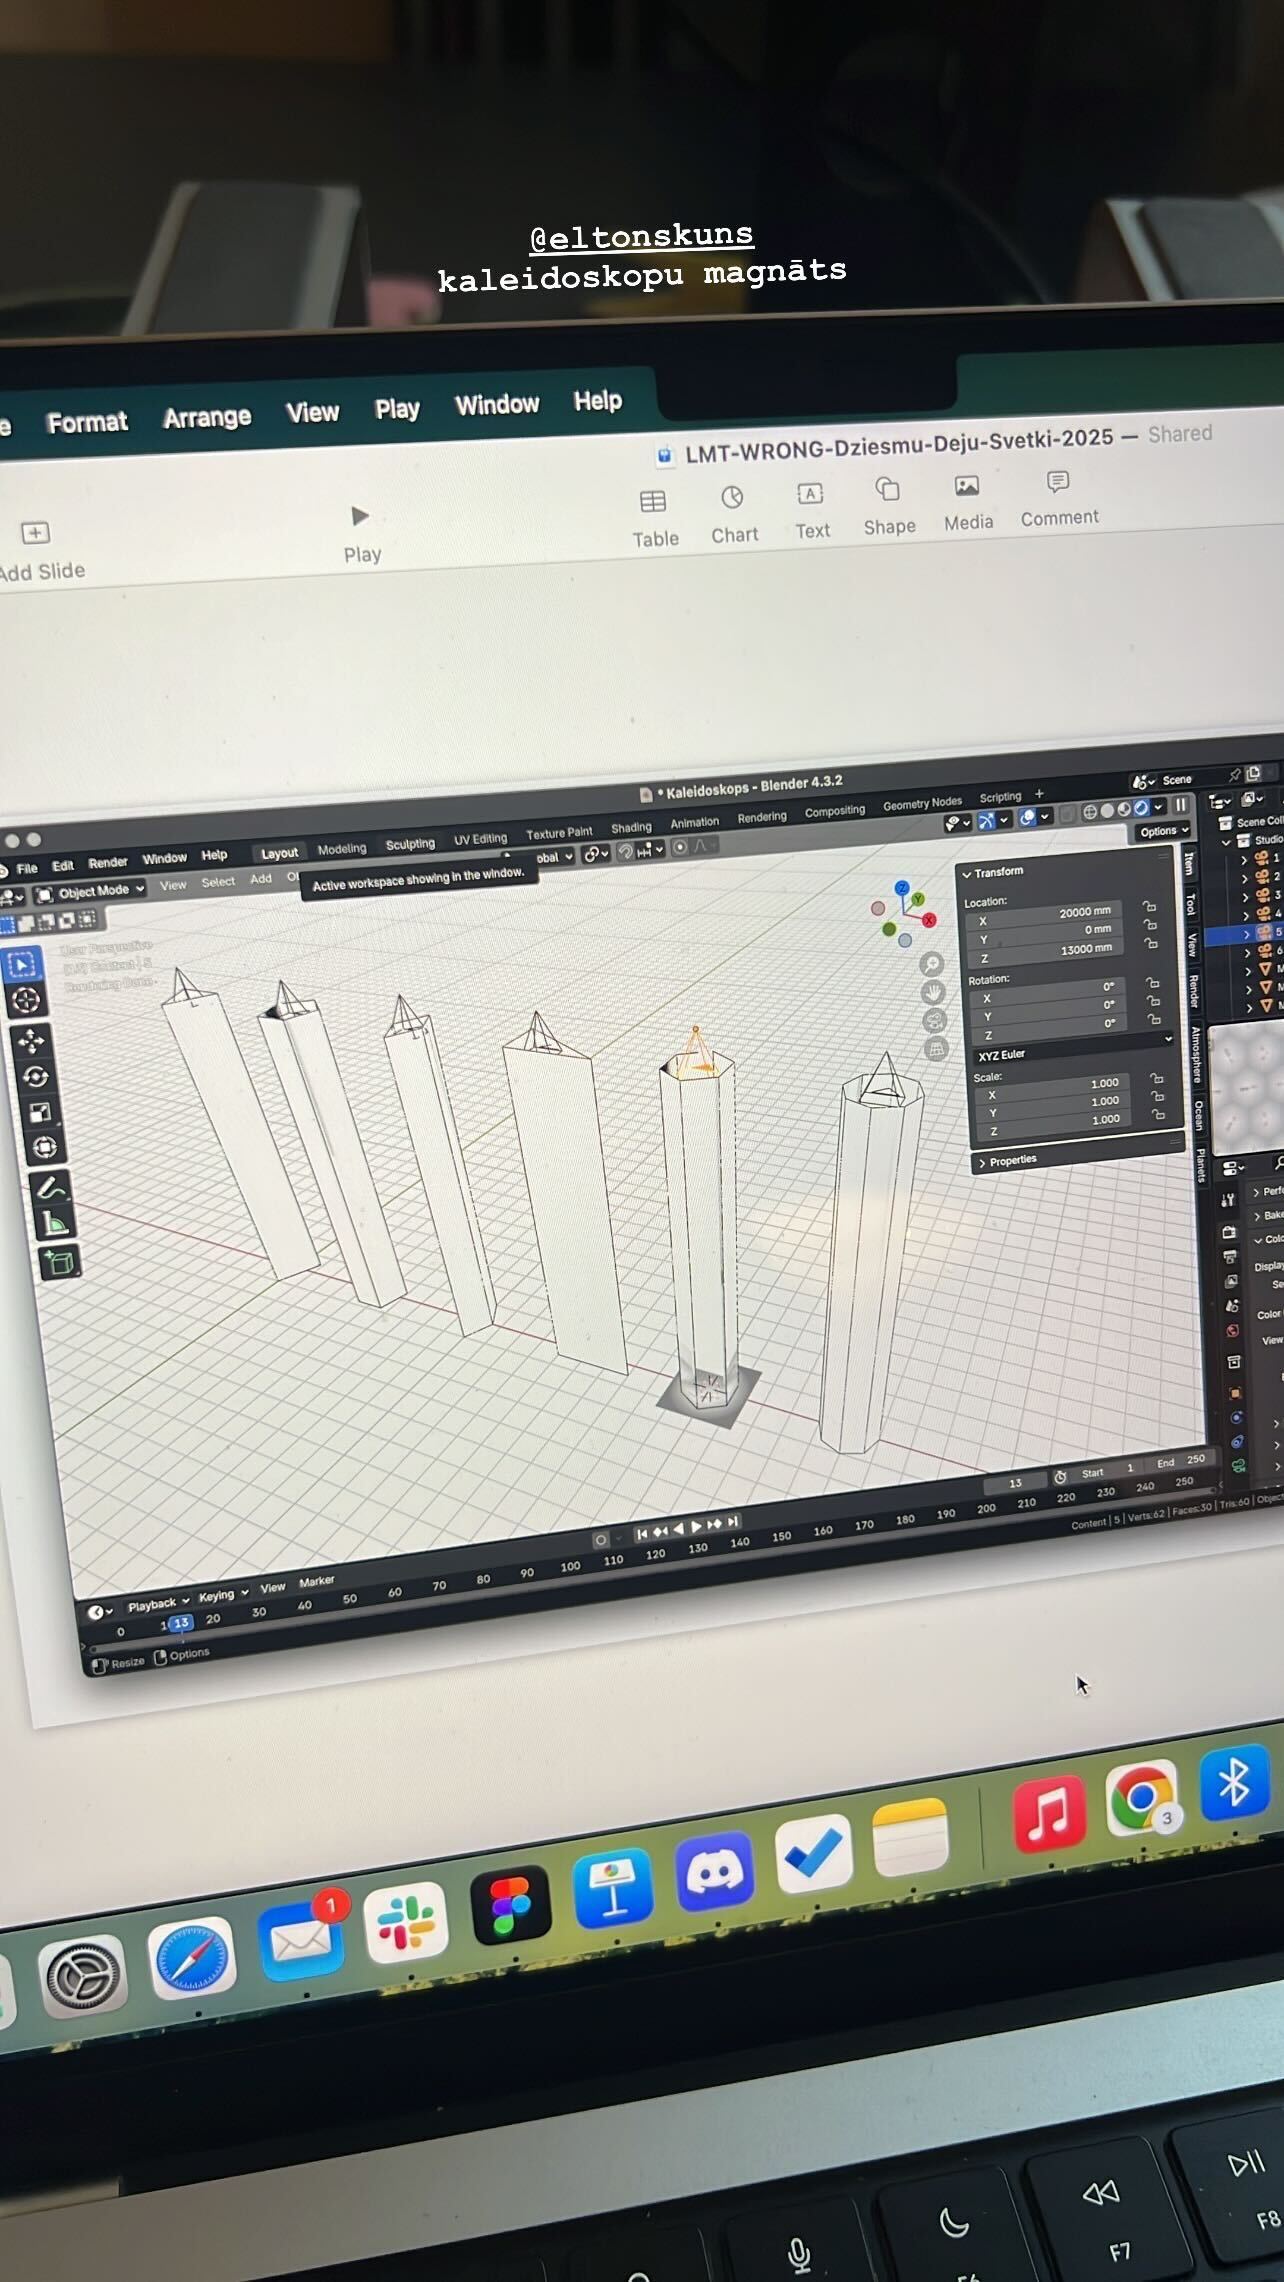Switch to the Modeling workspace tab
Viewport: 1284px width, 2282px height.
(x=342, y=849)
